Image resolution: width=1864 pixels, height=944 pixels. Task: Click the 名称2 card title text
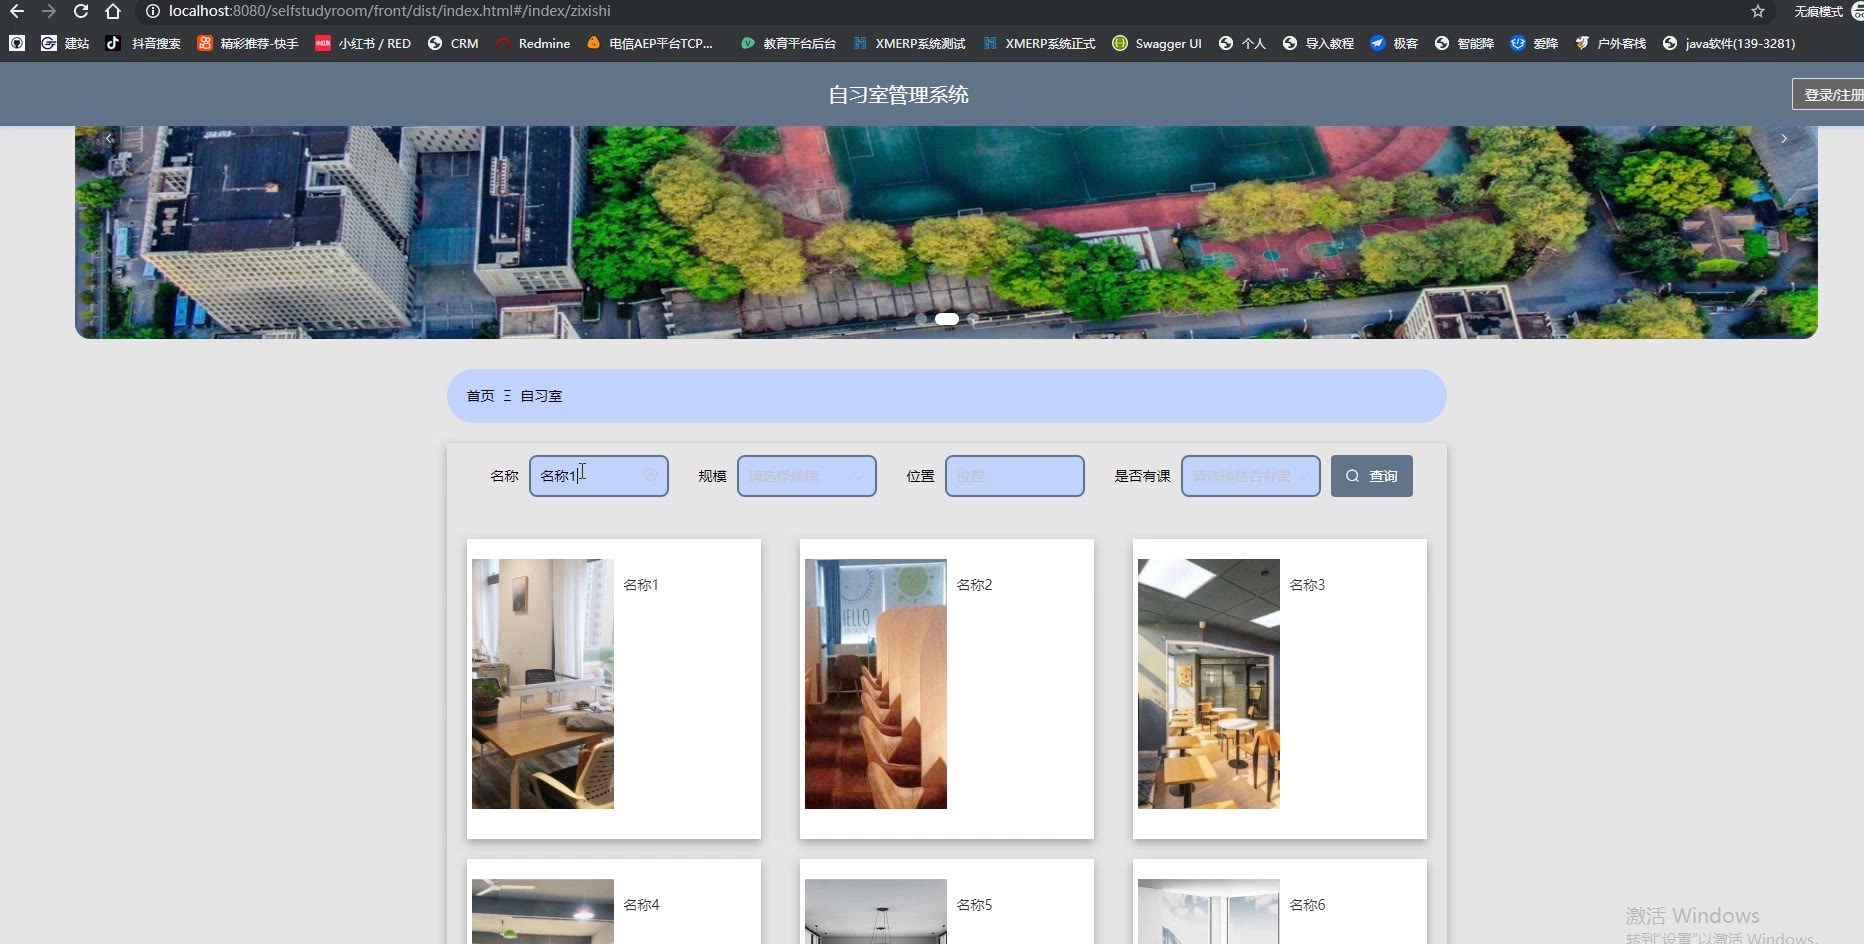[974, 585]
